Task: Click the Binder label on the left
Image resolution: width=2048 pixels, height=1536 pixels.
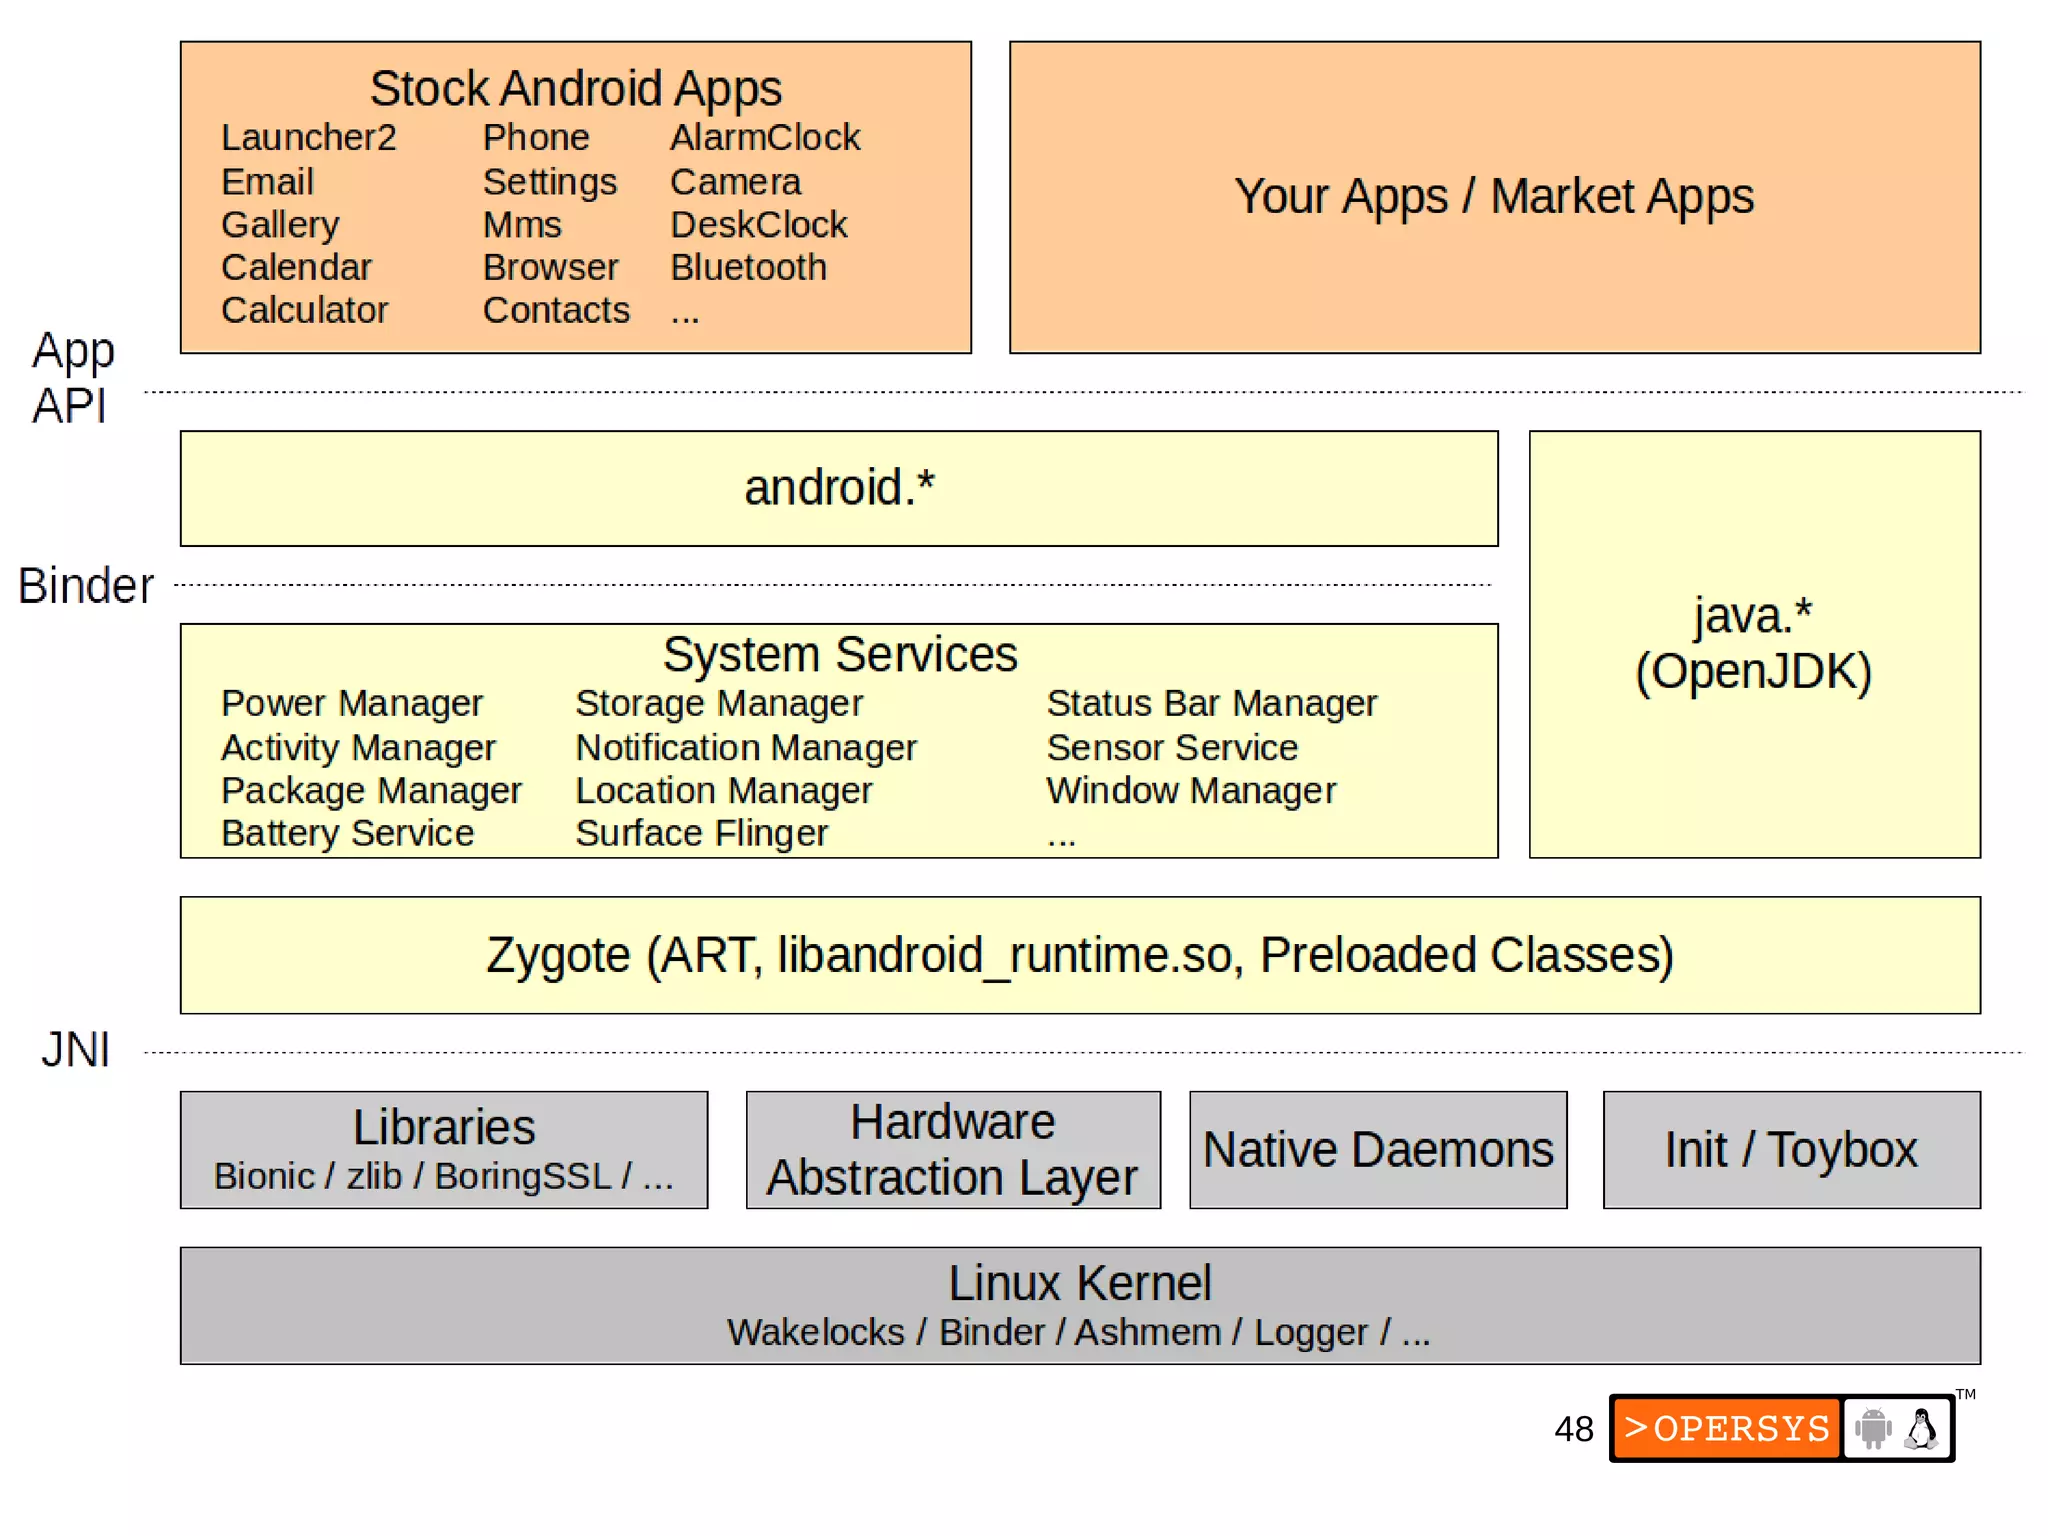Action: click(x=86, y=586)
